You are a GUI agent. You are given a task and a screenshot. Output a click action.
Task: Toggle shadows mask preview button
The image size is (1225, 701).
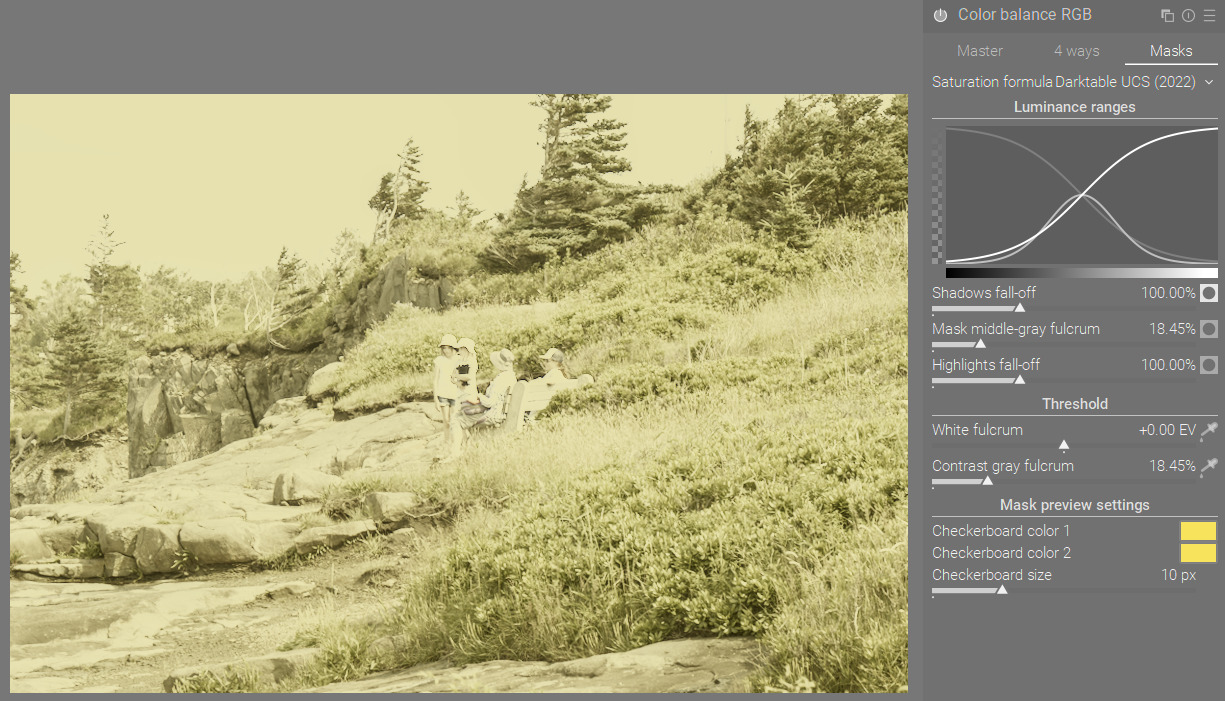pos(1209,293)
